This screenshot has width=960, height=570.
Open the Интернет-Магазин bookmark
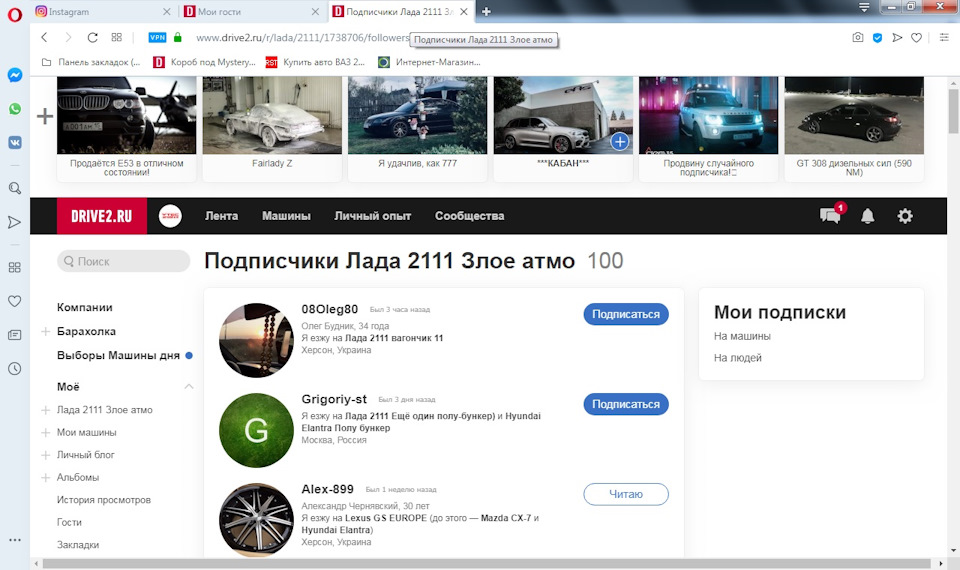click(x=429, y=62)
